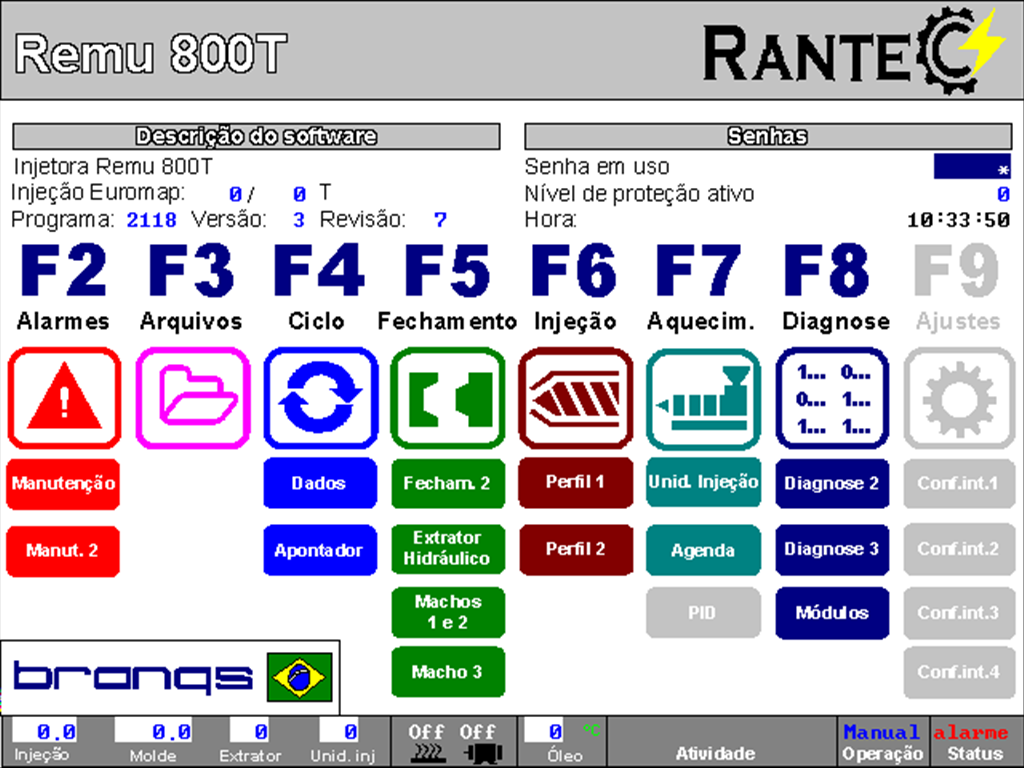Screen dimensions: 1024x768
Task: Click the Brazil flag language icon
Action: pyautogui.click(x=298, y=678)
